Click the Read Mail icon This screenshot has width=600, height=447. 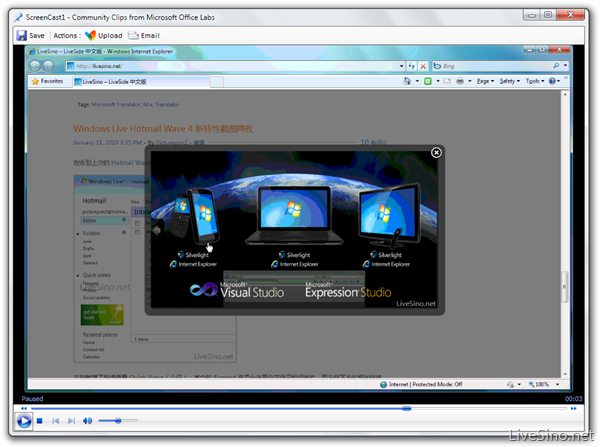tap(447, 81)
